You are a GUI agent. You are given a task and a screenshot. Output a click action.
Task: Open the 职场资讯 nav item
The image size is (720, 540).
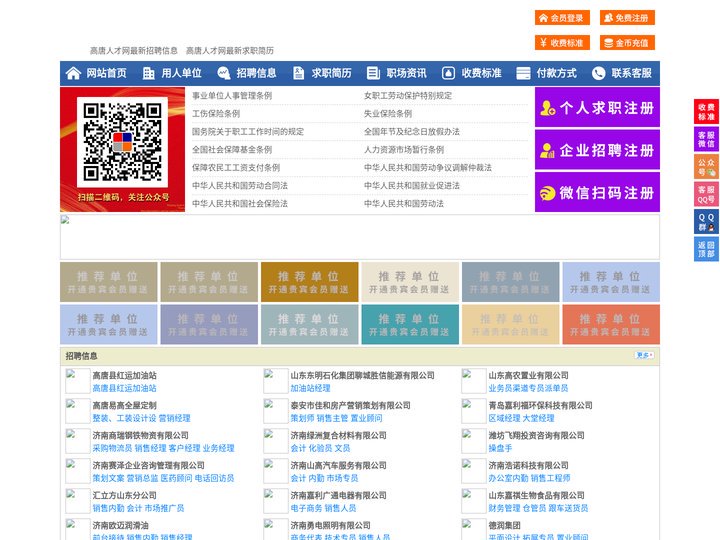click(406, 73)
